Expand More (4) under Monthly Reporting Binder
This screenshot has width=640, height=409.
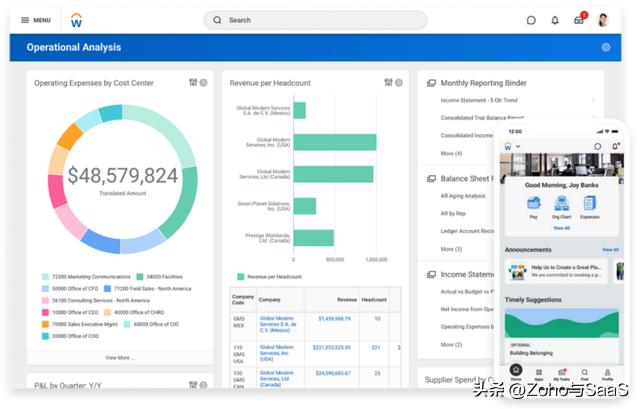452,153
